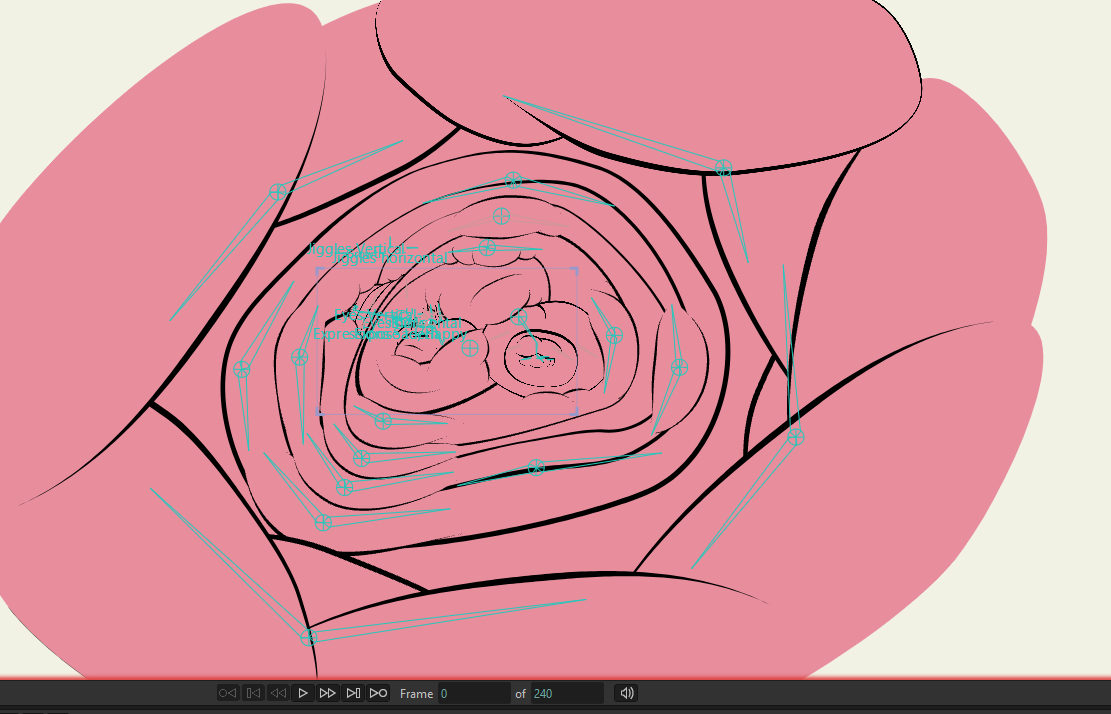This screenshot has height=714, width=1111.
Task: Select the bone joint at bottom-left petal
Action: point(309,637)
